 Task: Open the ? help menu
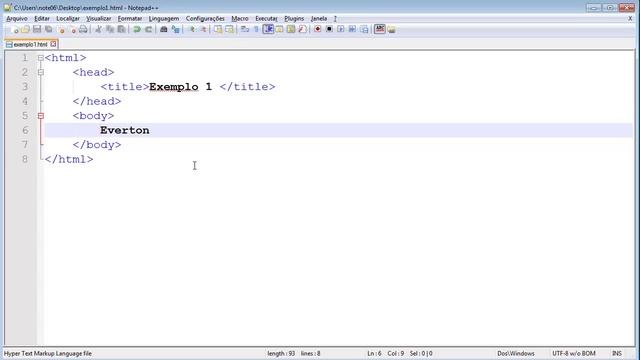(x=335, y=19)
